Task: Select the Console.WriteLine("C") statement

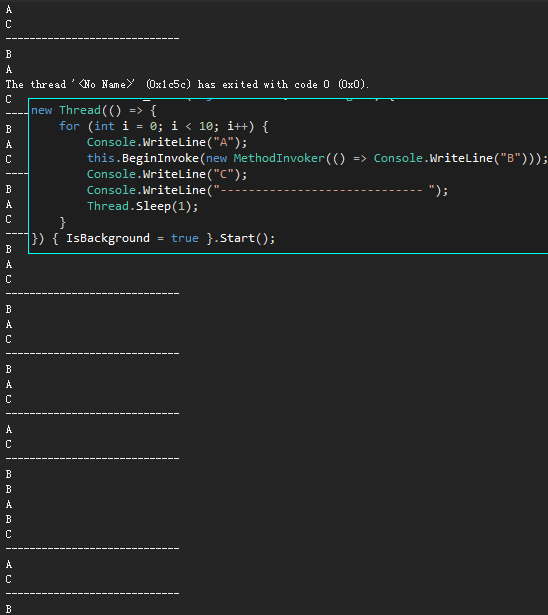Action: point(167,174)
